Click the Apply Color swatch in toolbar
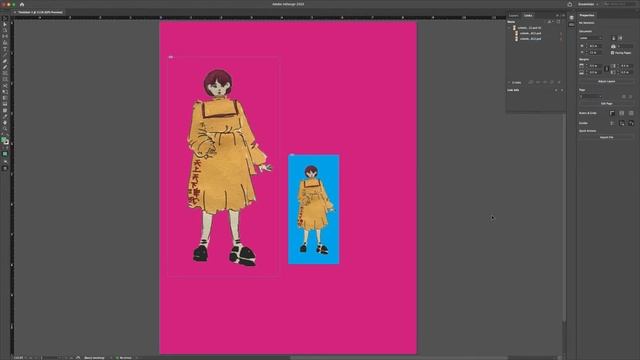The height and width of the screenshot is (360, 640). (x=5, y=154)
